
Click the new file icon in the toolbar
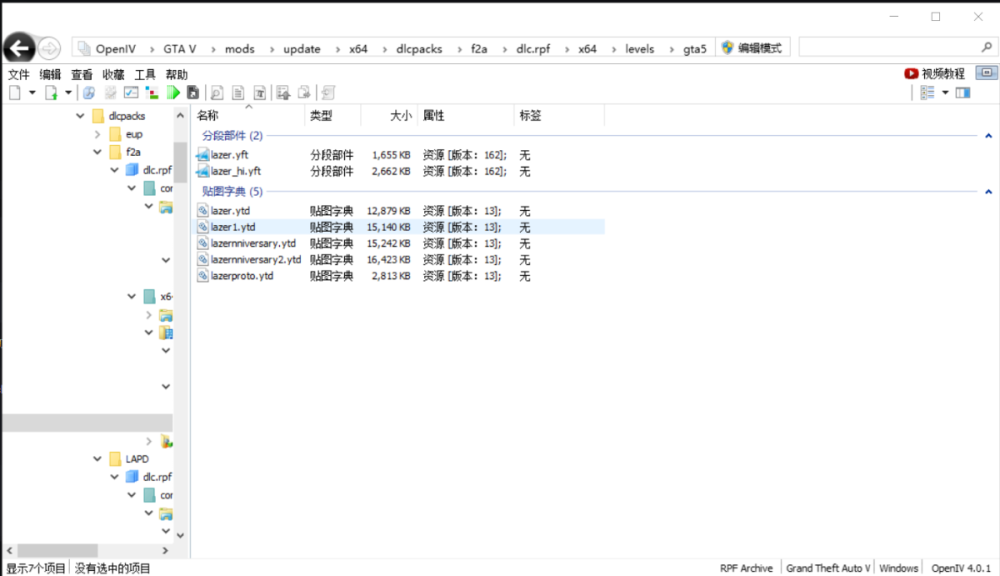point(14,92)
